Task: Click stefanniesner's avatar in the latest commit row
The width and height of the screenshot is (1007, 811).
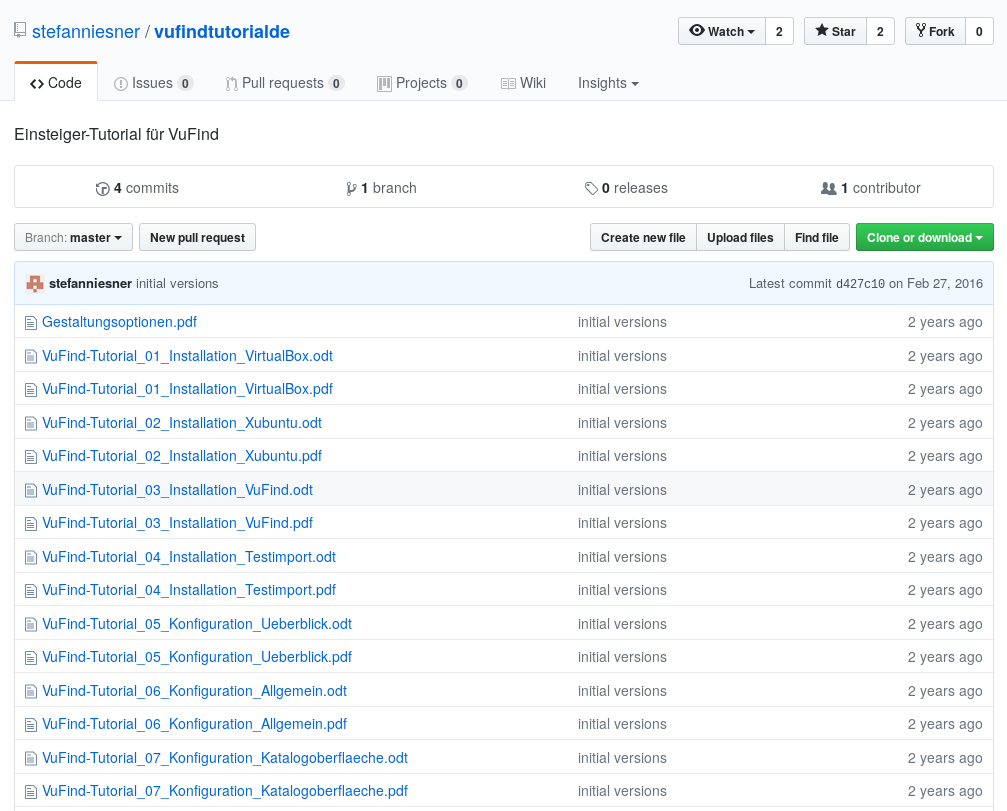Action: tap(35, 283)
